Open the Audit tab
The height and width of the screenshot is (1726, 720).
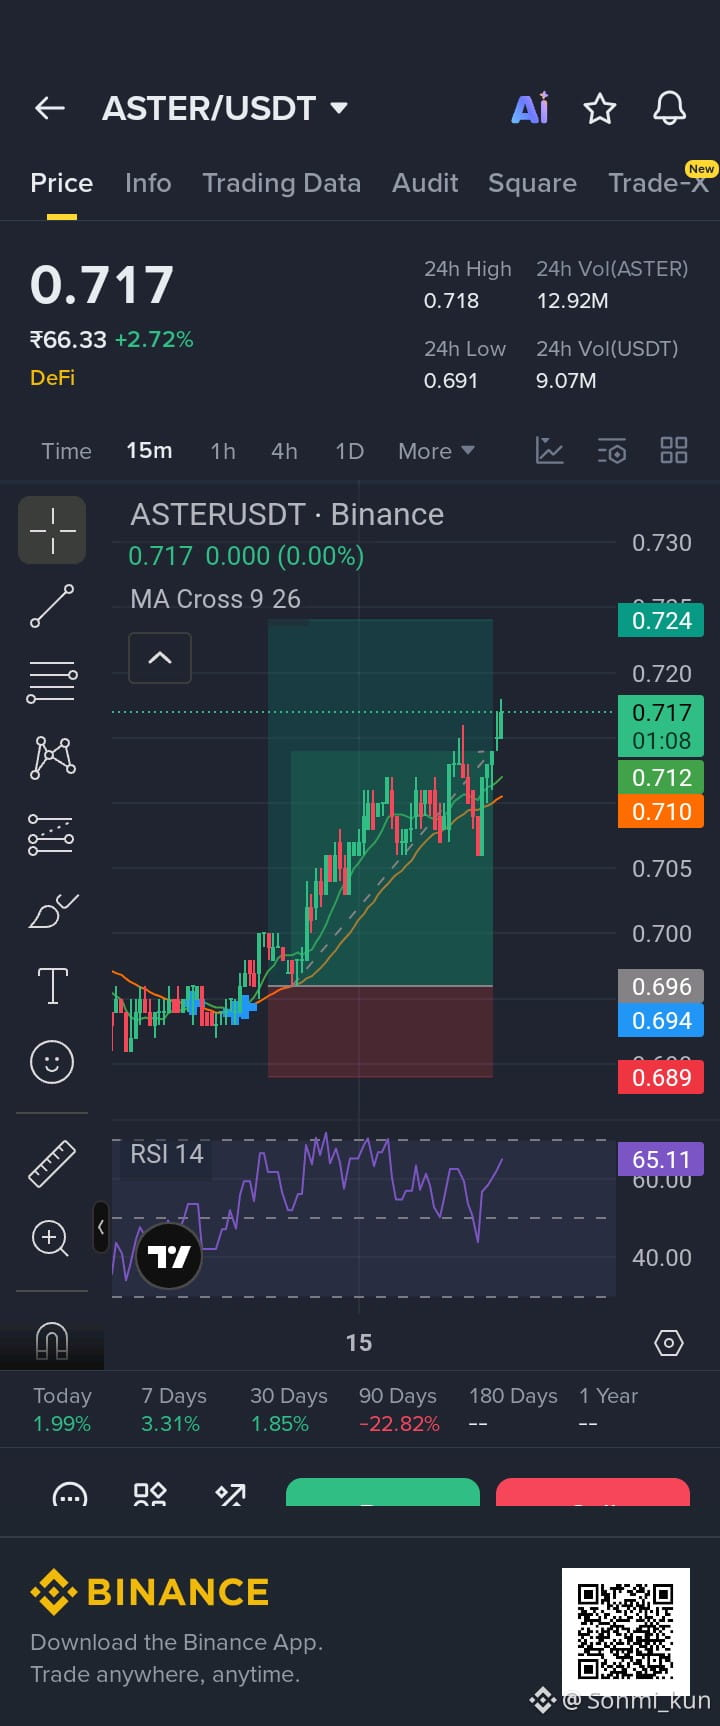coord(425,183)
